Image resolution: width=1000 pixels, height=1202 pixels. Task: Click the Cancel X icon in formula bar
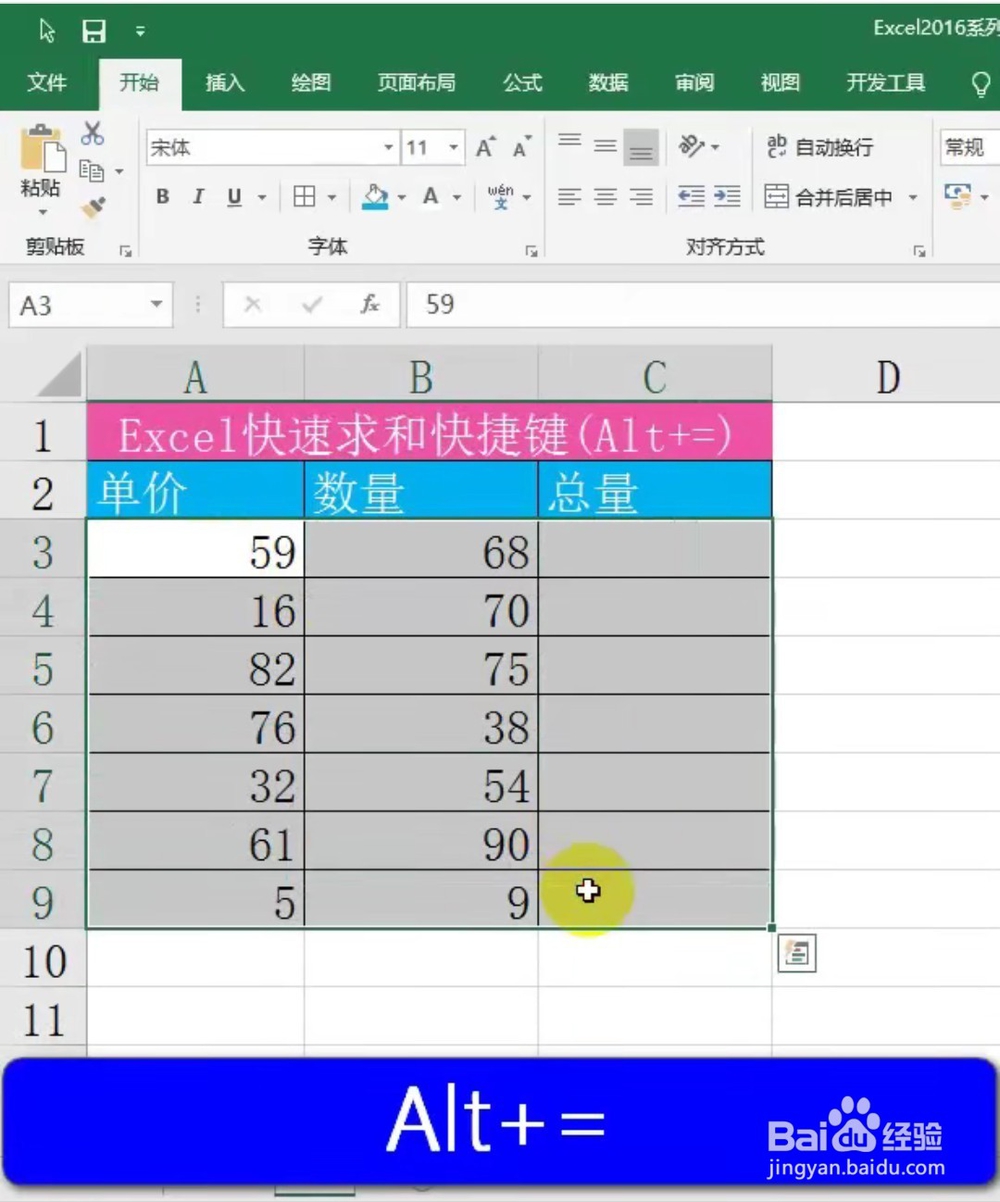tap(252, 305)
